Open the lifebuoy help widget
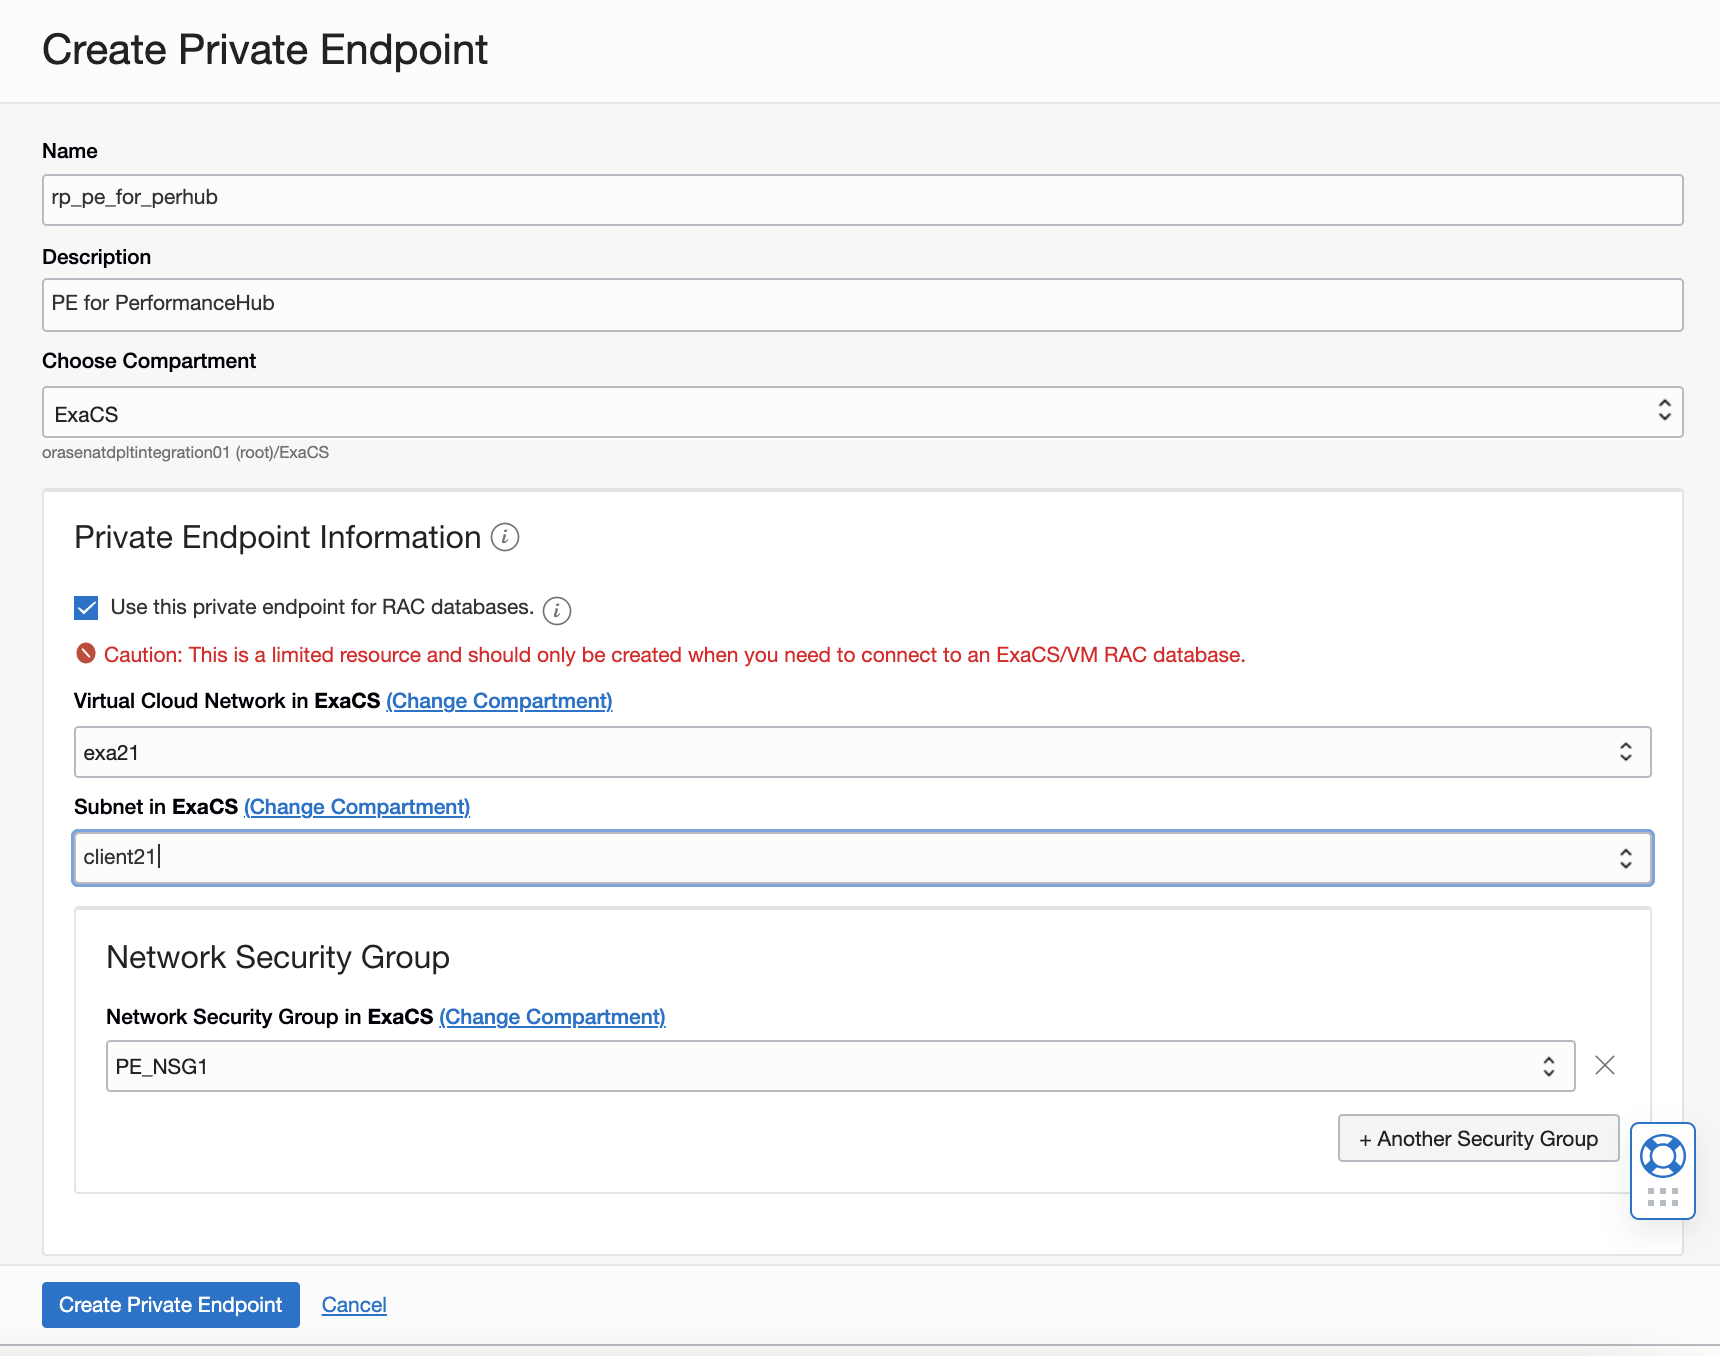 point(1662,1157)
